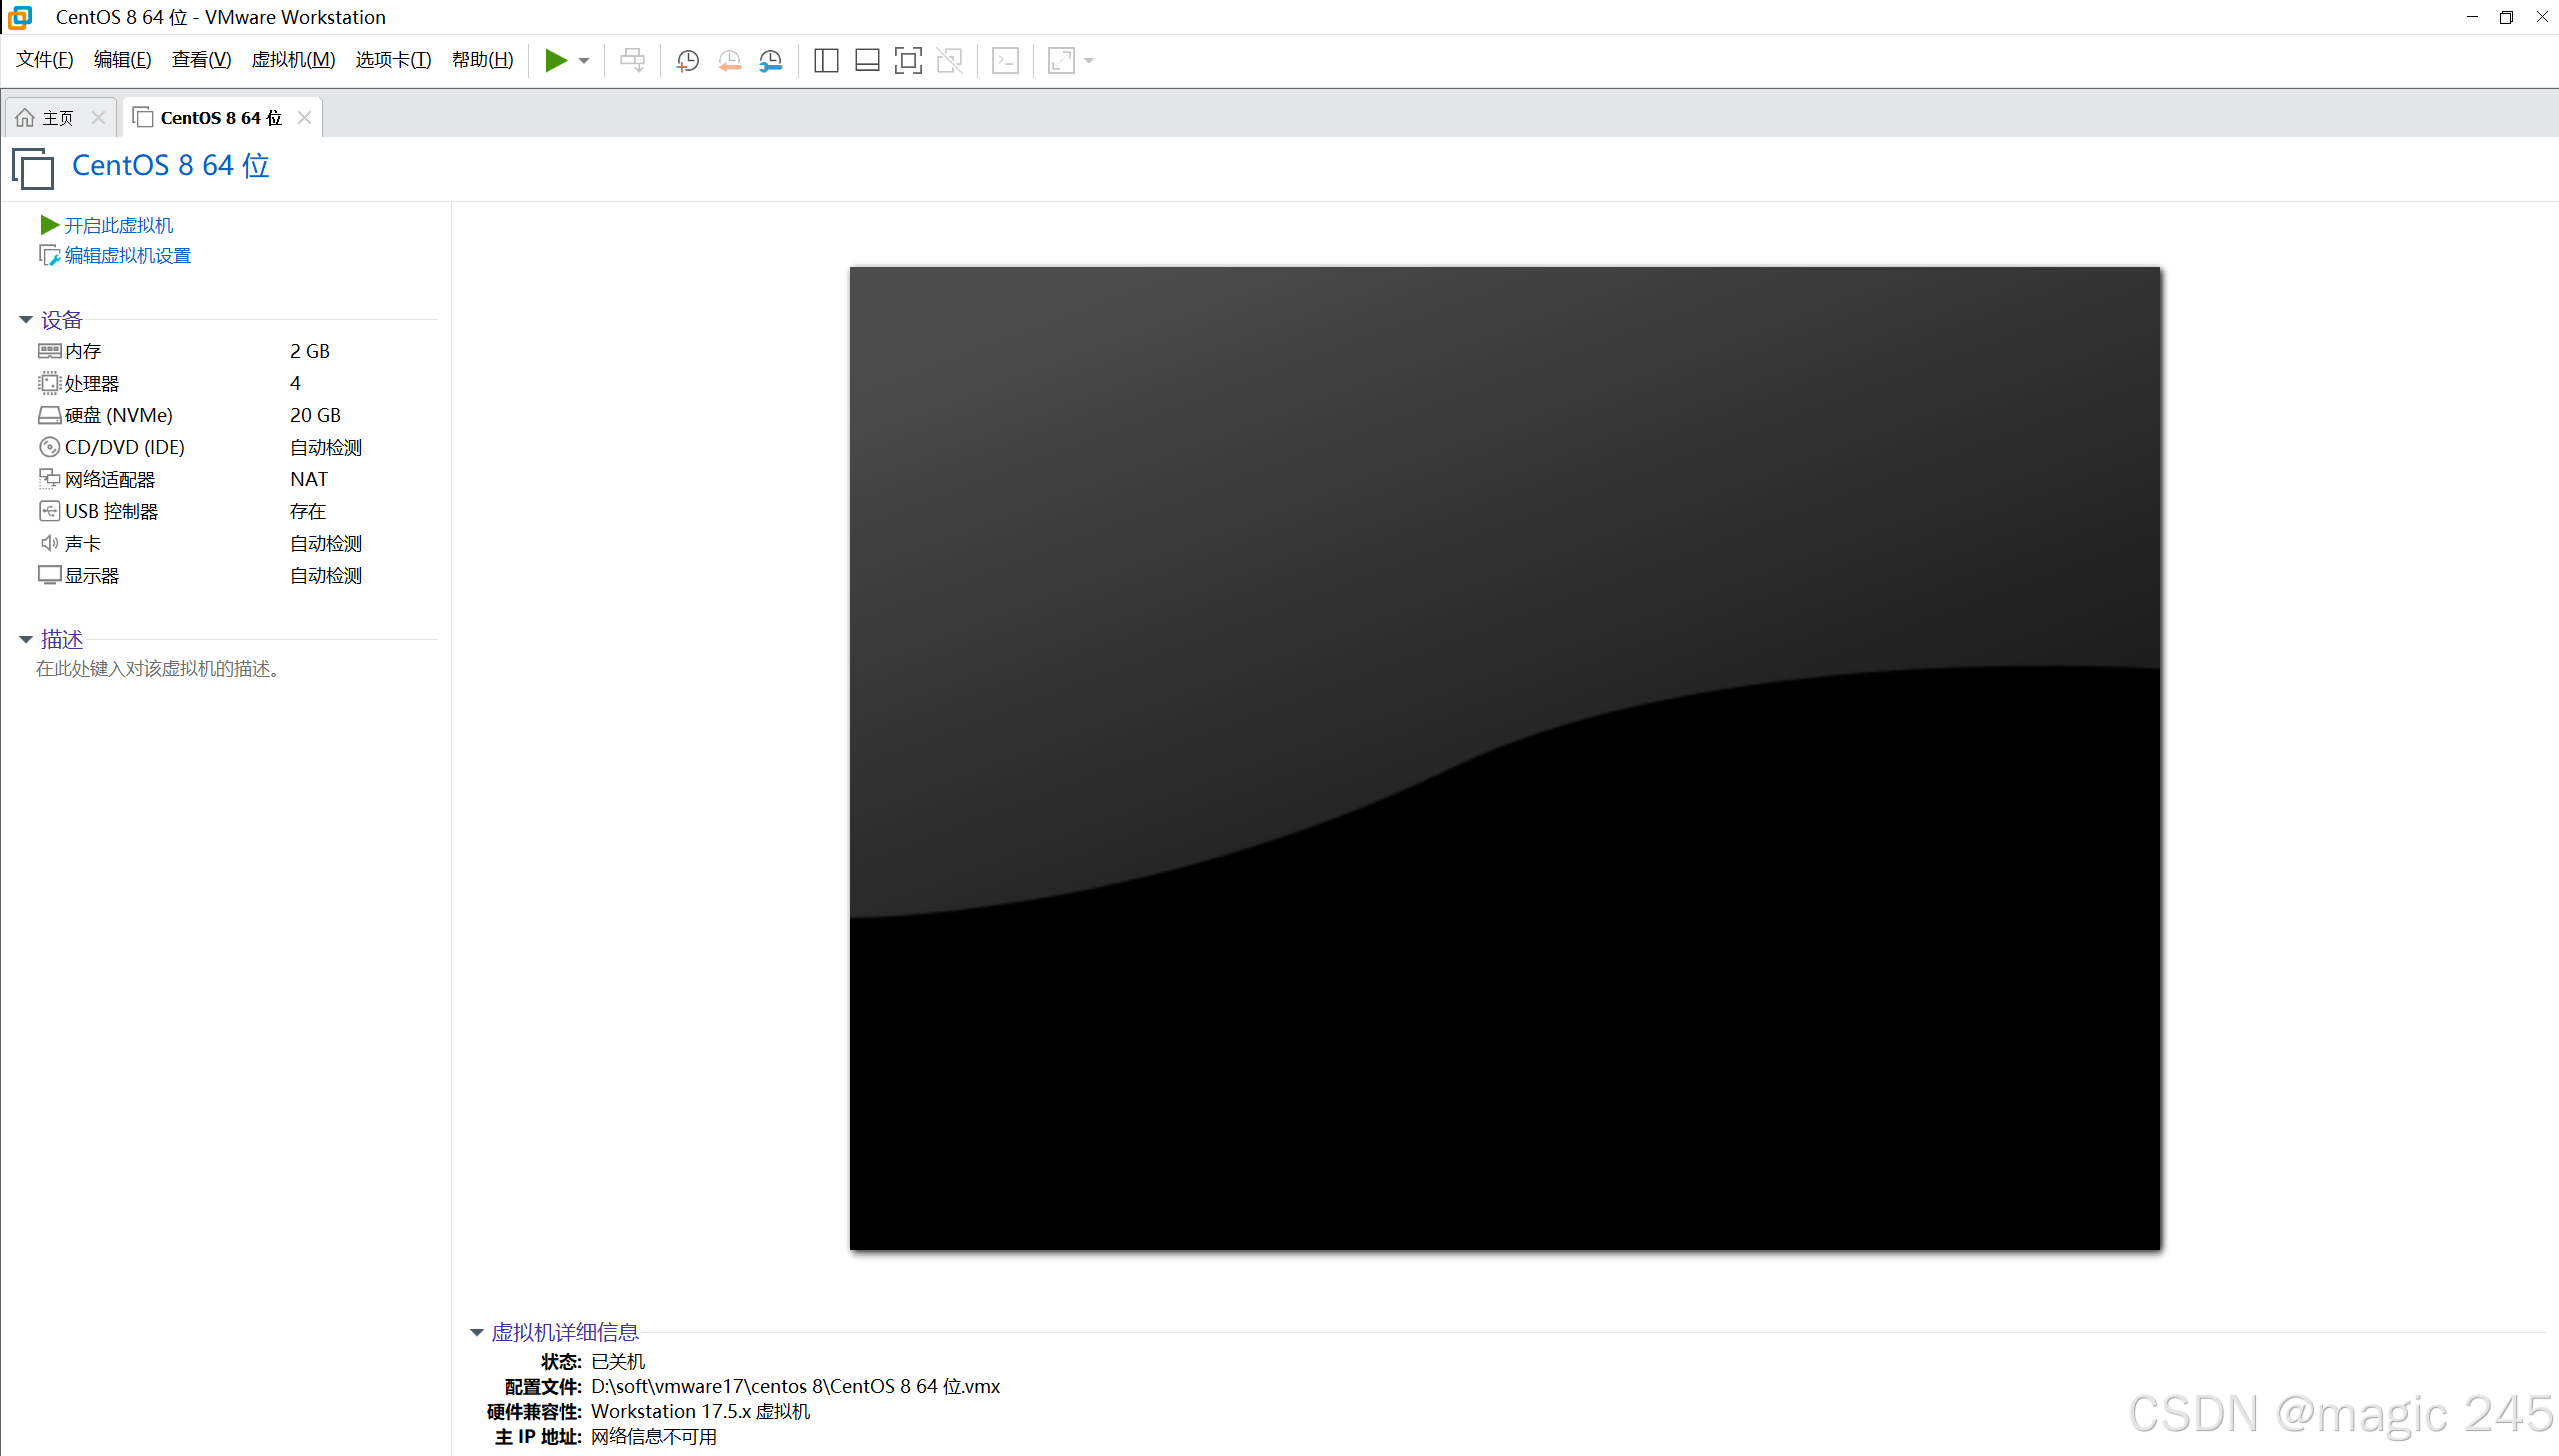Switch to the 主页 tab
Screen dimensions: 2559x1456
[57, 118]
